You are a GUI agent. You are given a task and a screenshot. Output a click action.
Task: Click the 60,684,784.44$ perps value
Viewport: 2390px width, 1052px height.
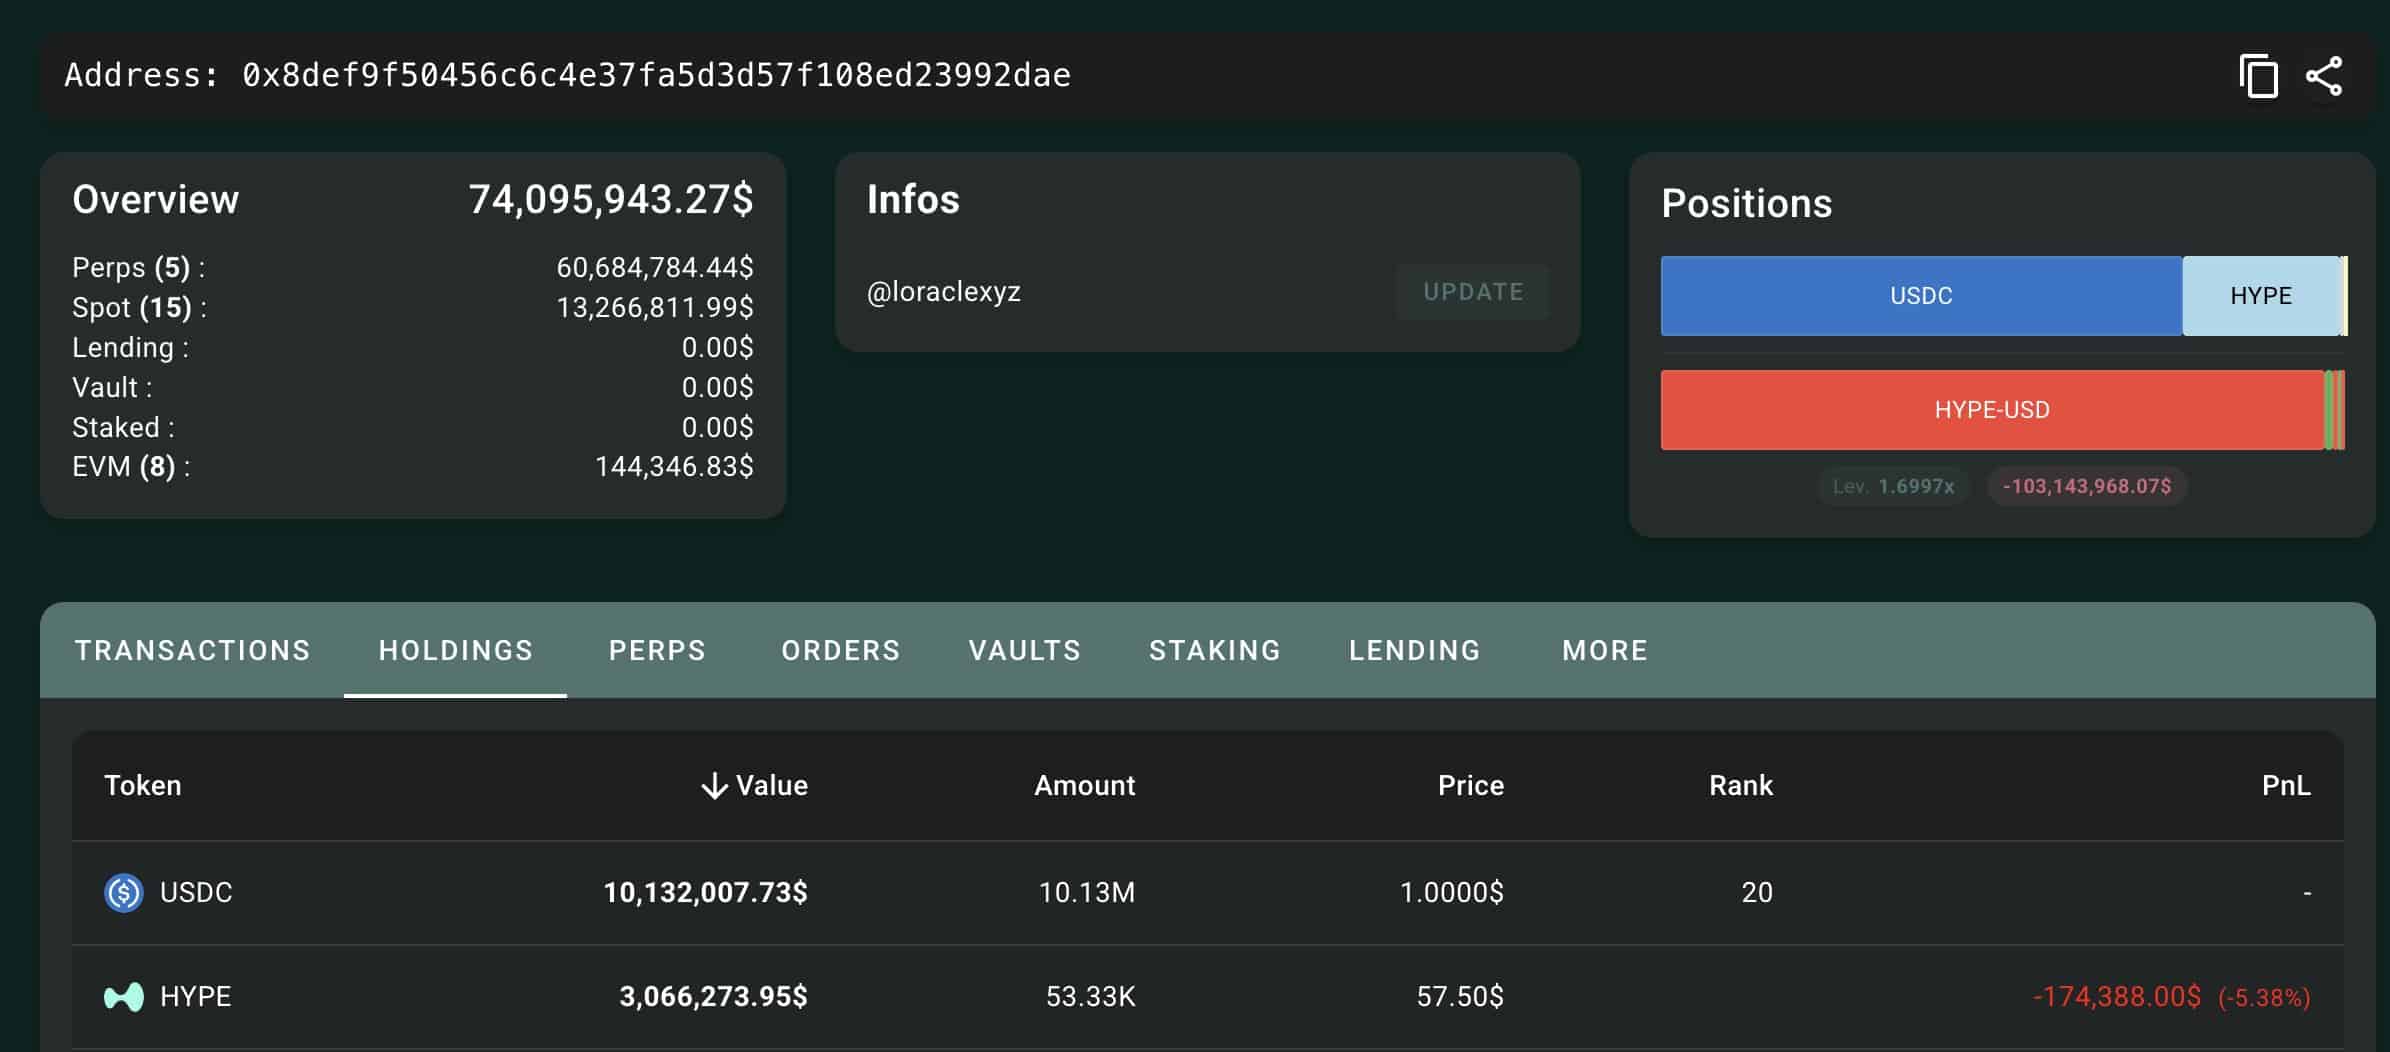click(655, 268)
